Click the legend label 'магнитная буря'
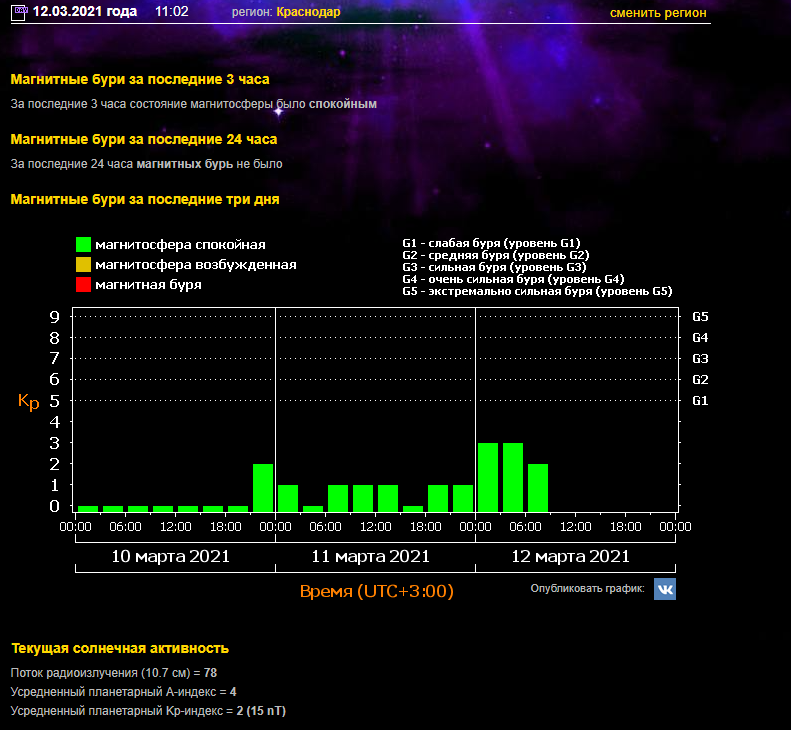791x730 pixels. point(148,285)
